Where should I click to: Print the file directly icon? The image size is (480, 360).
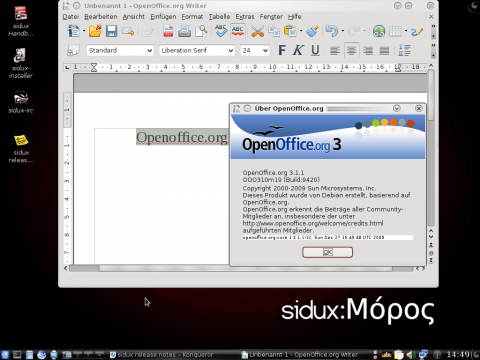tap(184, 31)
